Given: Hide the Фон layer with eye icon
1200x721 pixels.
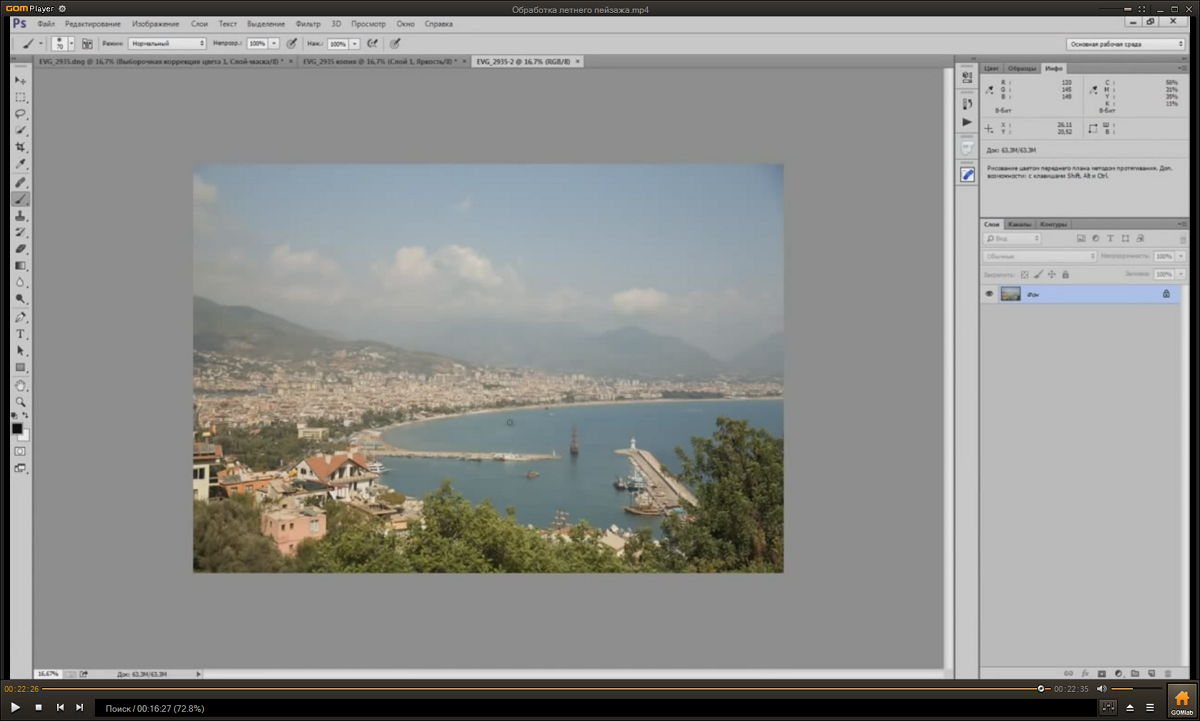Looking at the screenshot, I should (989, 294).
